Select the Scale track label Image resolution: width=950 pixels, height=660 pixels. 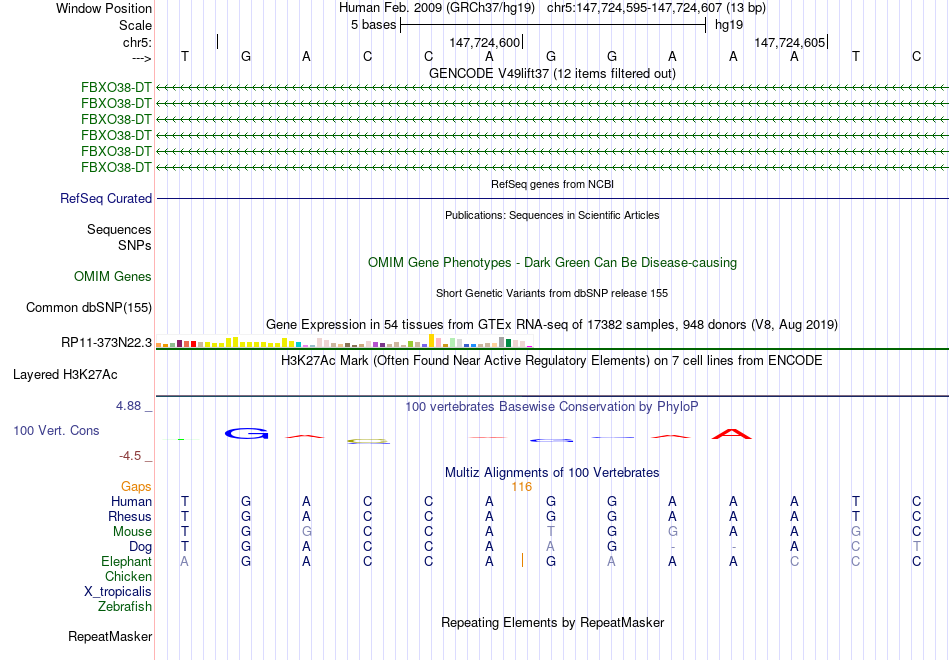(x=135, y=25)
